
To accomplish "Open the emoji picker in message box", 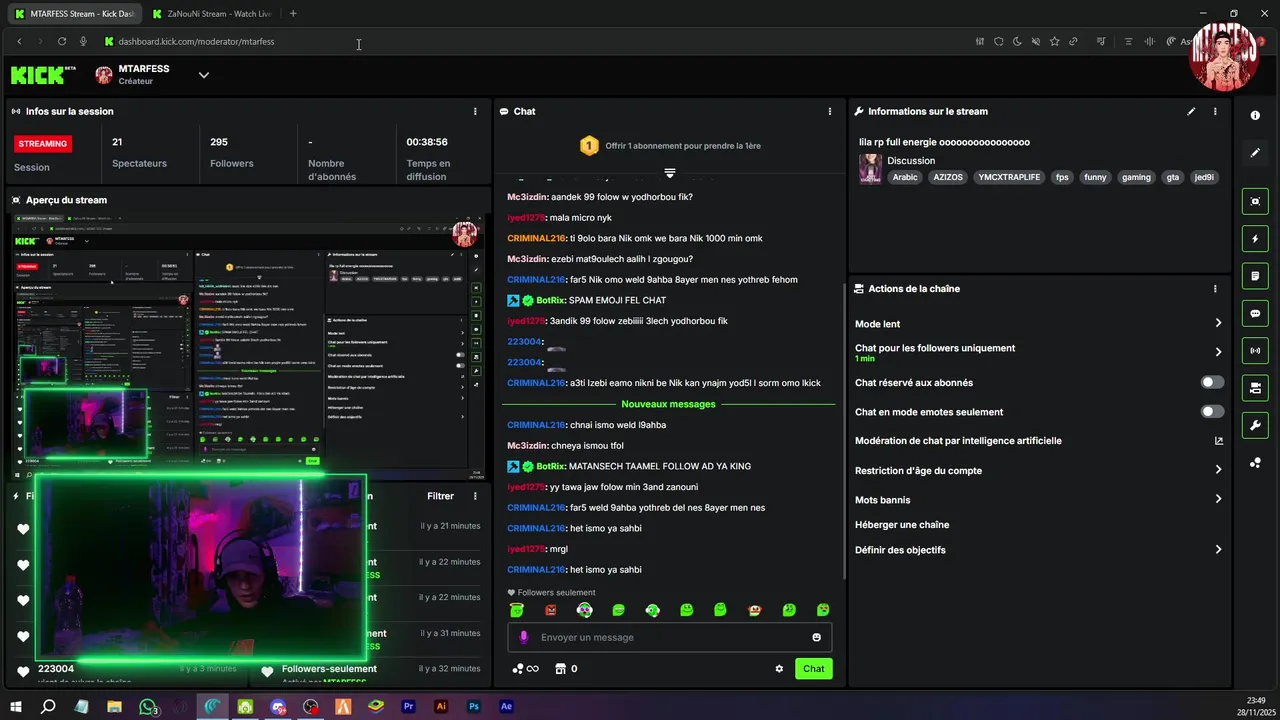I will click(x=816, y=637).
